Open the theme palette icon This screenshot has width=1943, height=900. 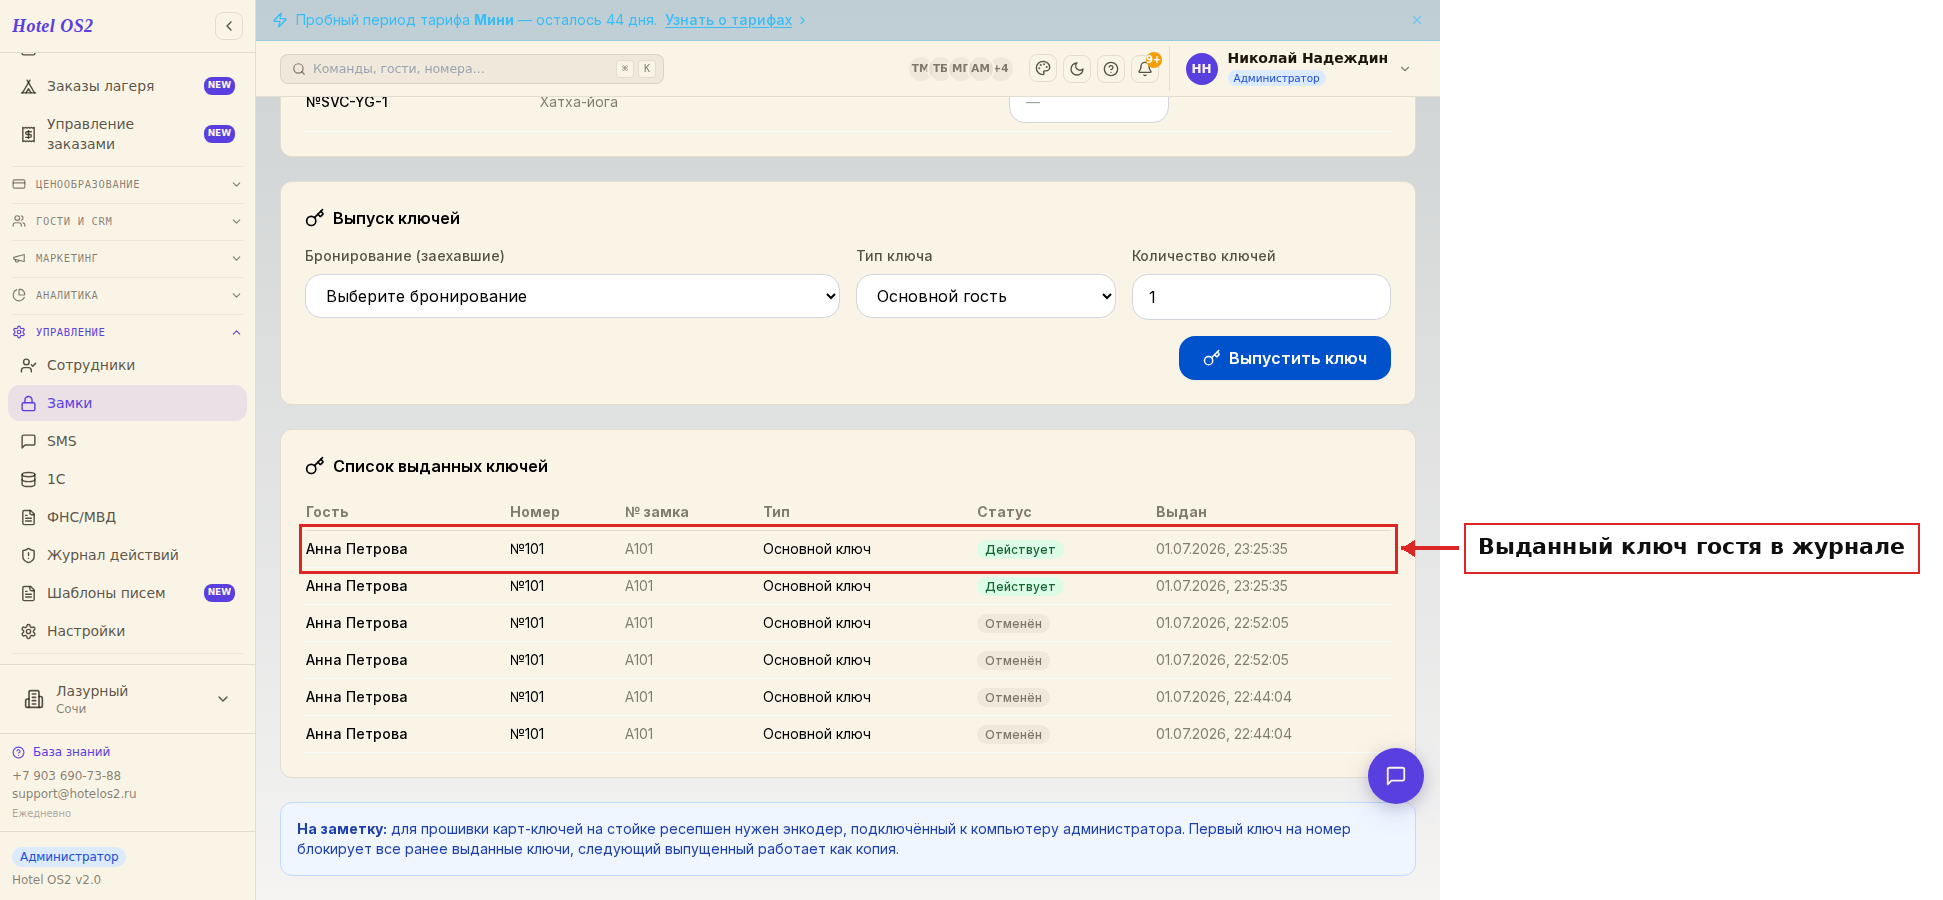pos(1043,69)
